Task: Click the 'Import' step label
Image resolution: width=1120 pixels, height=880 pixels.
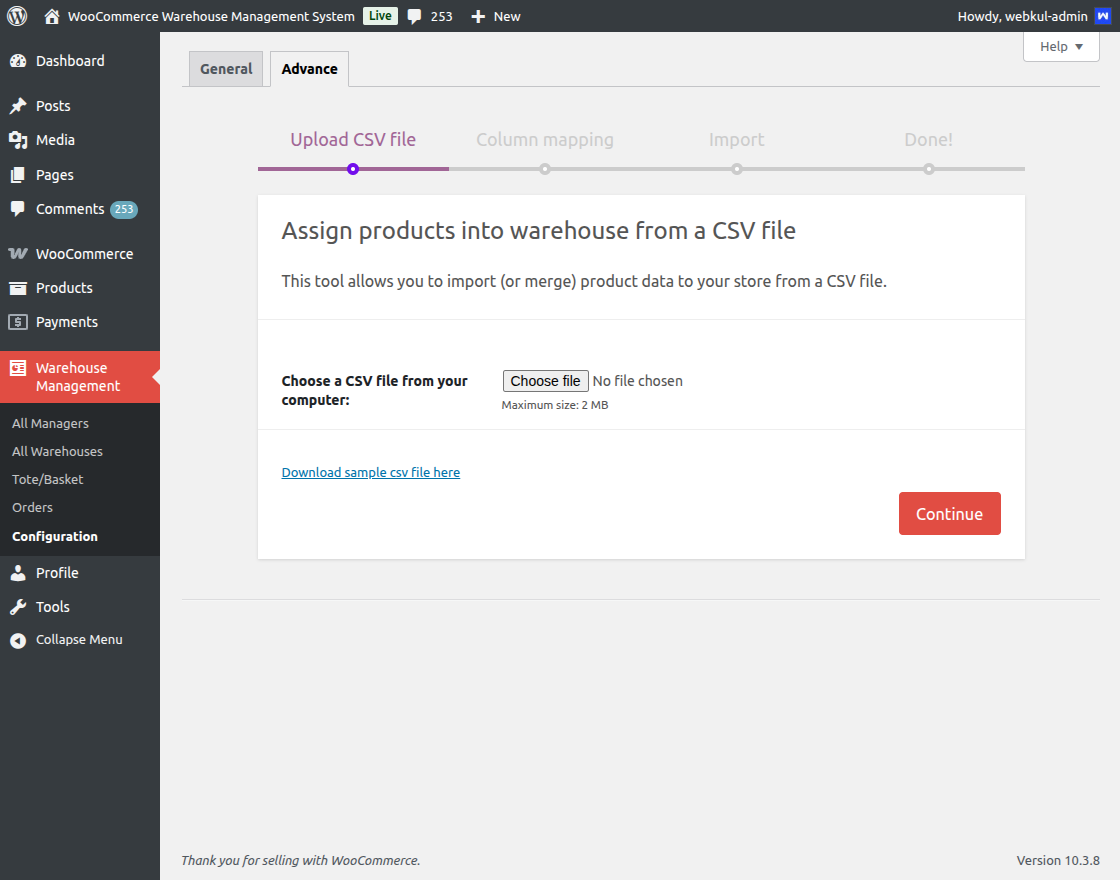Action: click(x=736, y=140)
